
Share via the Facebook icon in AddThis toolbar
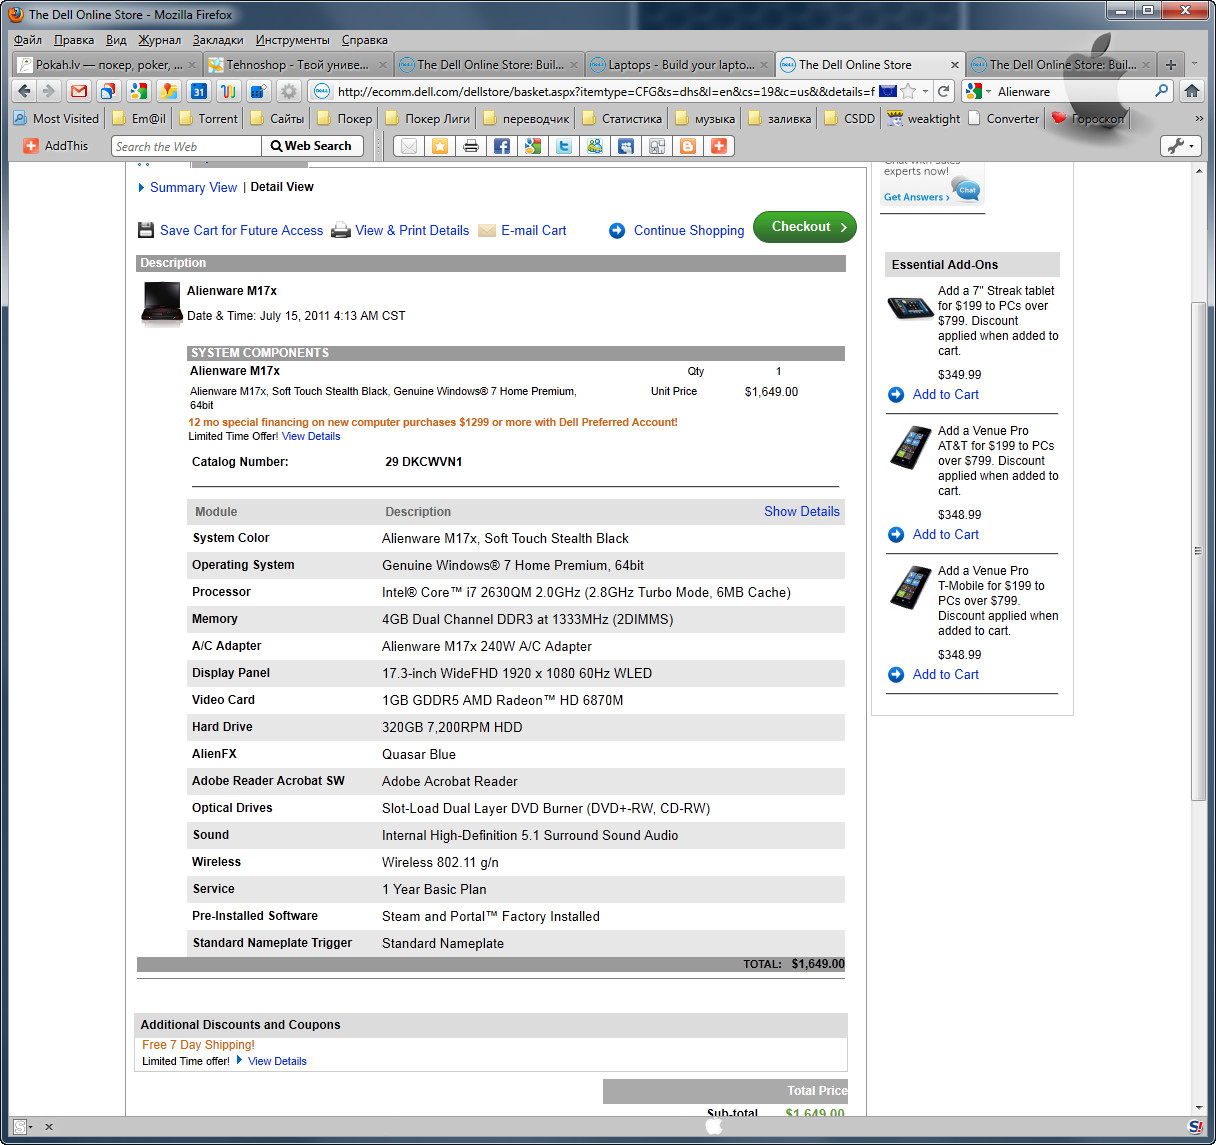tap(502, 146)
